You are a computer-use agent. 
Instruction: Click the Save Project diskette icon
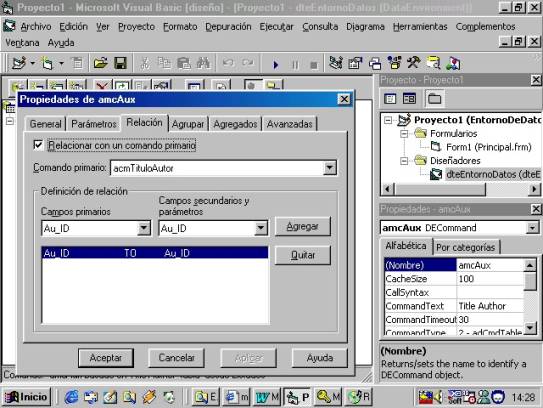[x=120, y=63]
